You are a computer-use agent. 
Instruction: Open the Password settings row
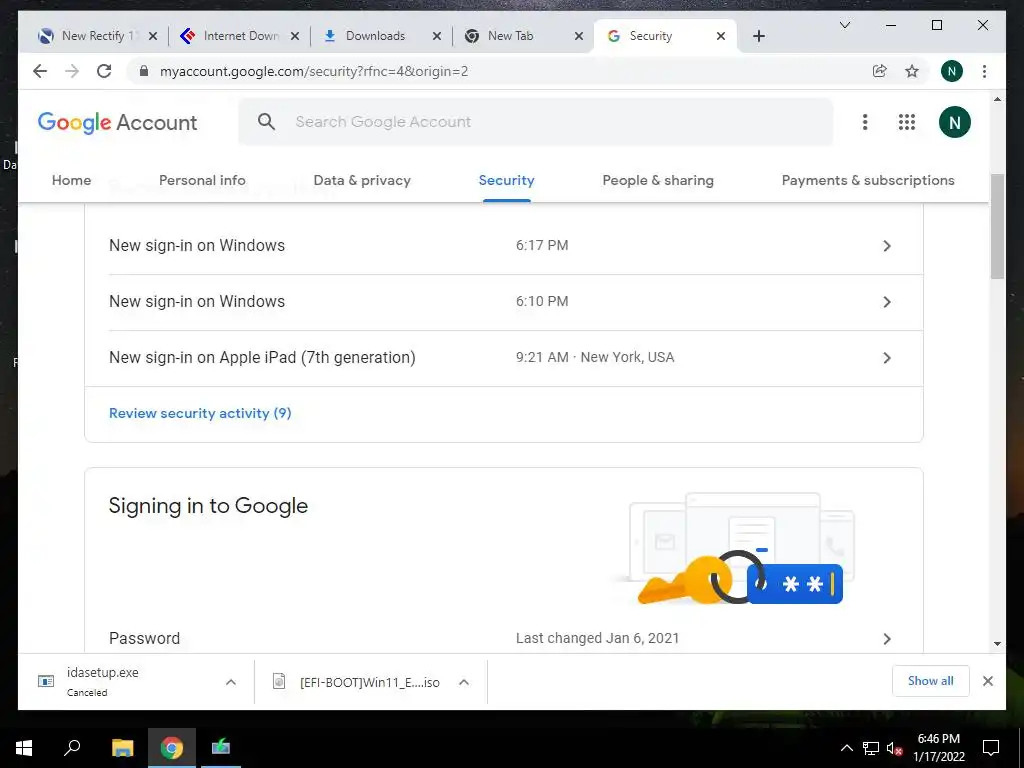click(x=504, y=638)
